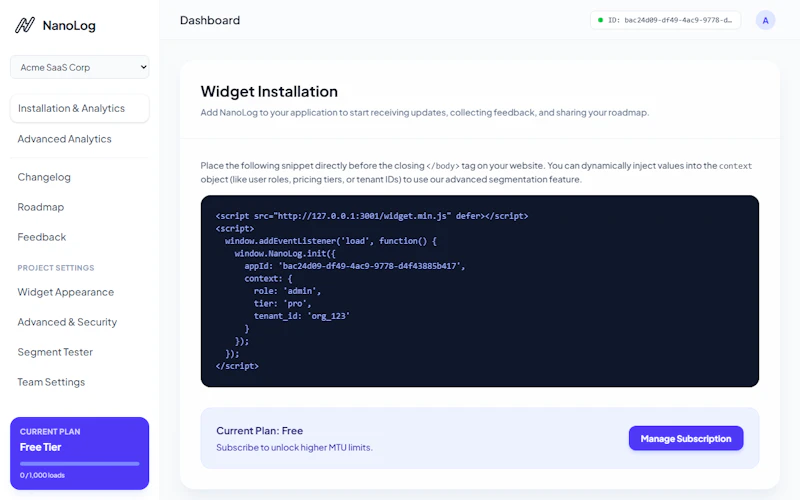Click the tenant_id: 'org_123' line
The image size is (800, 500).
[302, 316]
